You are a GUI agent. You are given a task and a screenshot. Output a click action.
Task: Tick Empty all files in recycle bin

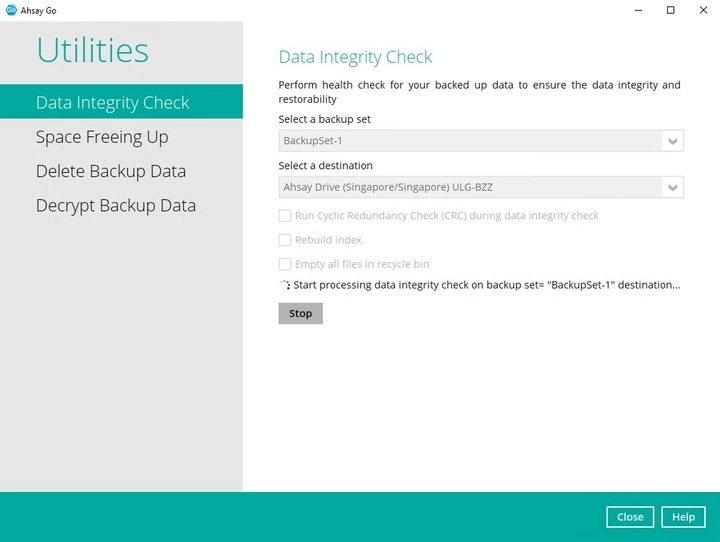pos(285,264)
